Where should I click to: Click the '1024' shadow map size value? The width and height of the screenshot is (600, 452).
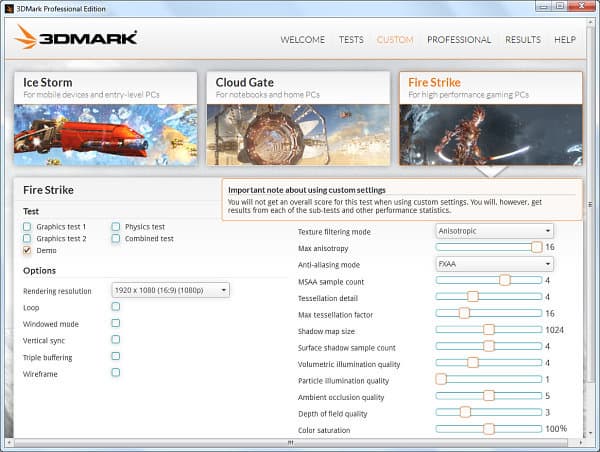554,330
